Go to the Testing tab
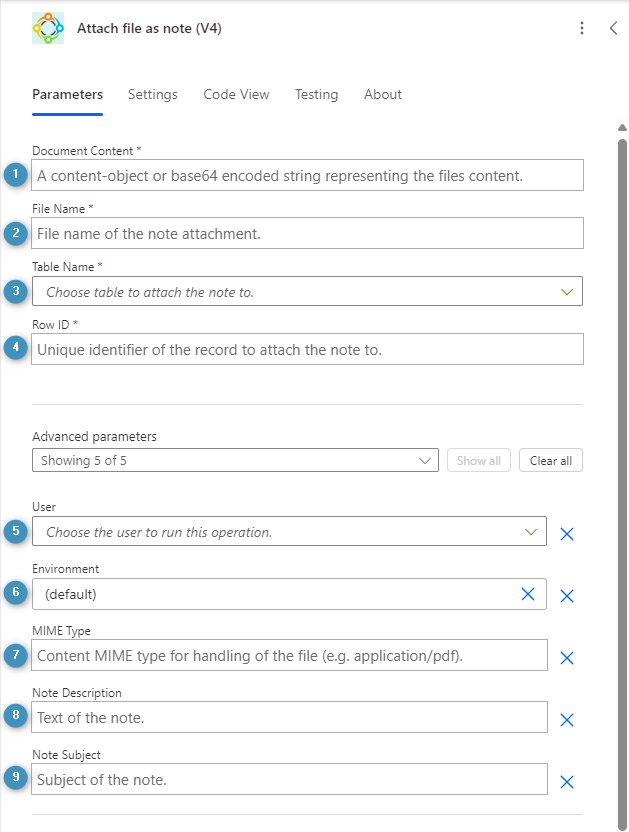This screenshot has height=832, width=629. click(316, 94)
